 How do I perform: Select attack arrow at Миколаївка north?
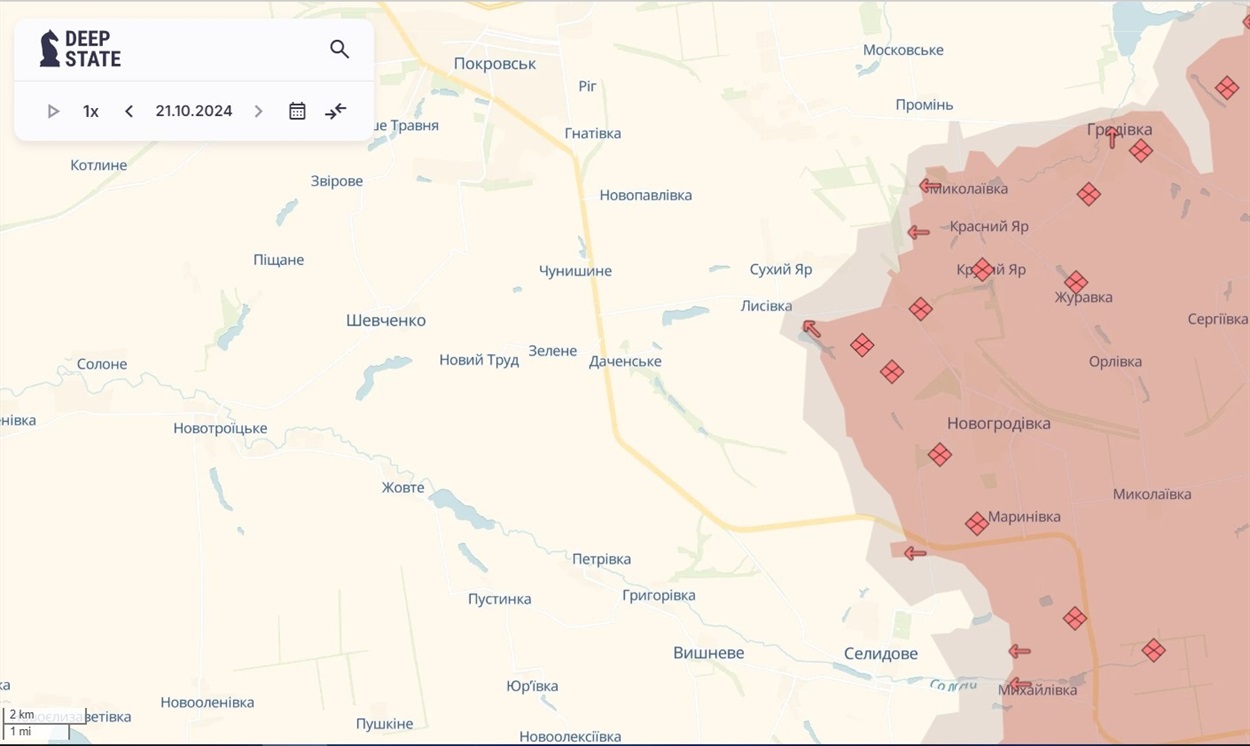coord(930,185)
